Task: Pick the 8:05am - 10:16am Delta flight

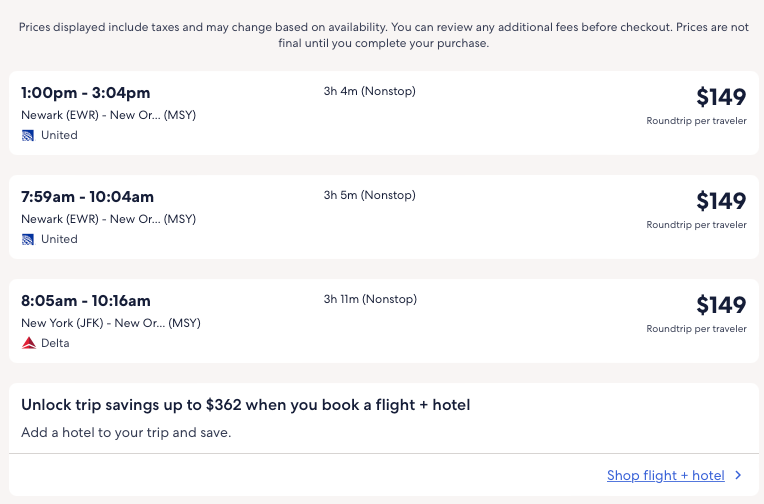Action: (x=86, y=301)
